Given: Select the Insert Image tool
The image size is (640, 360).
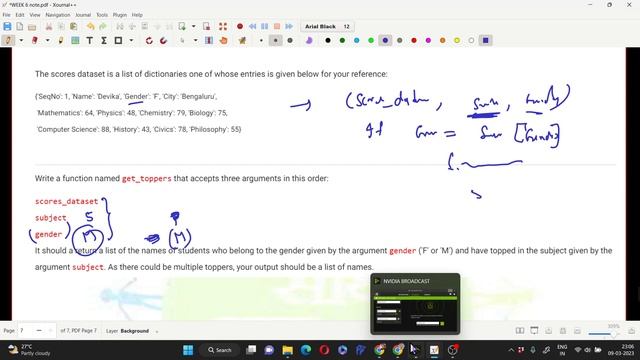Looking at the screenshot, I should click(75, 40).
